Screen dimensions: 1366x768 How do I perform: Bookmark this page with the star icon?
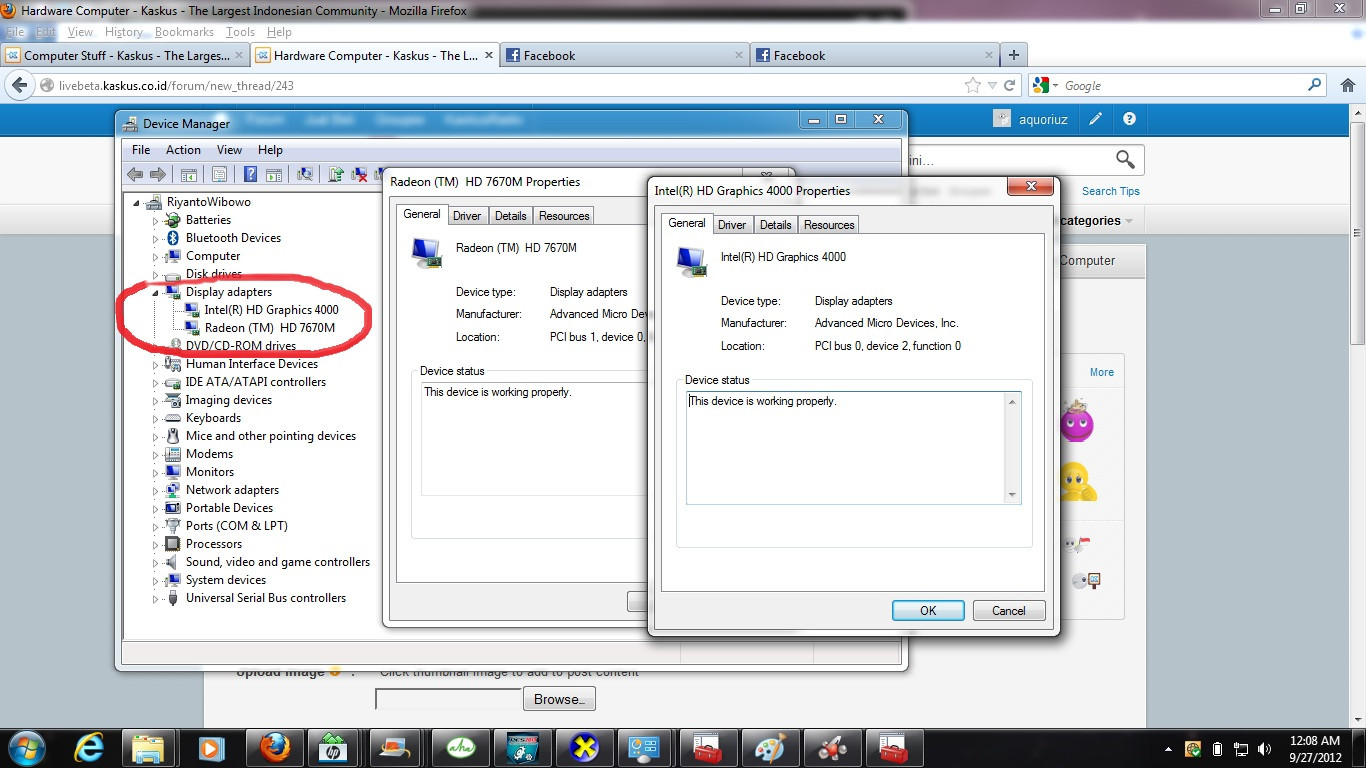coord(973,86)
